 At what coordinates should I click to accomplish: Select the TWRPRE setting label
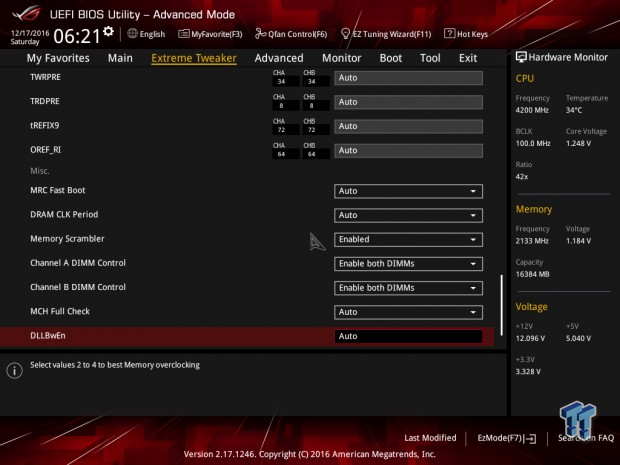click(x=45, y=77)
